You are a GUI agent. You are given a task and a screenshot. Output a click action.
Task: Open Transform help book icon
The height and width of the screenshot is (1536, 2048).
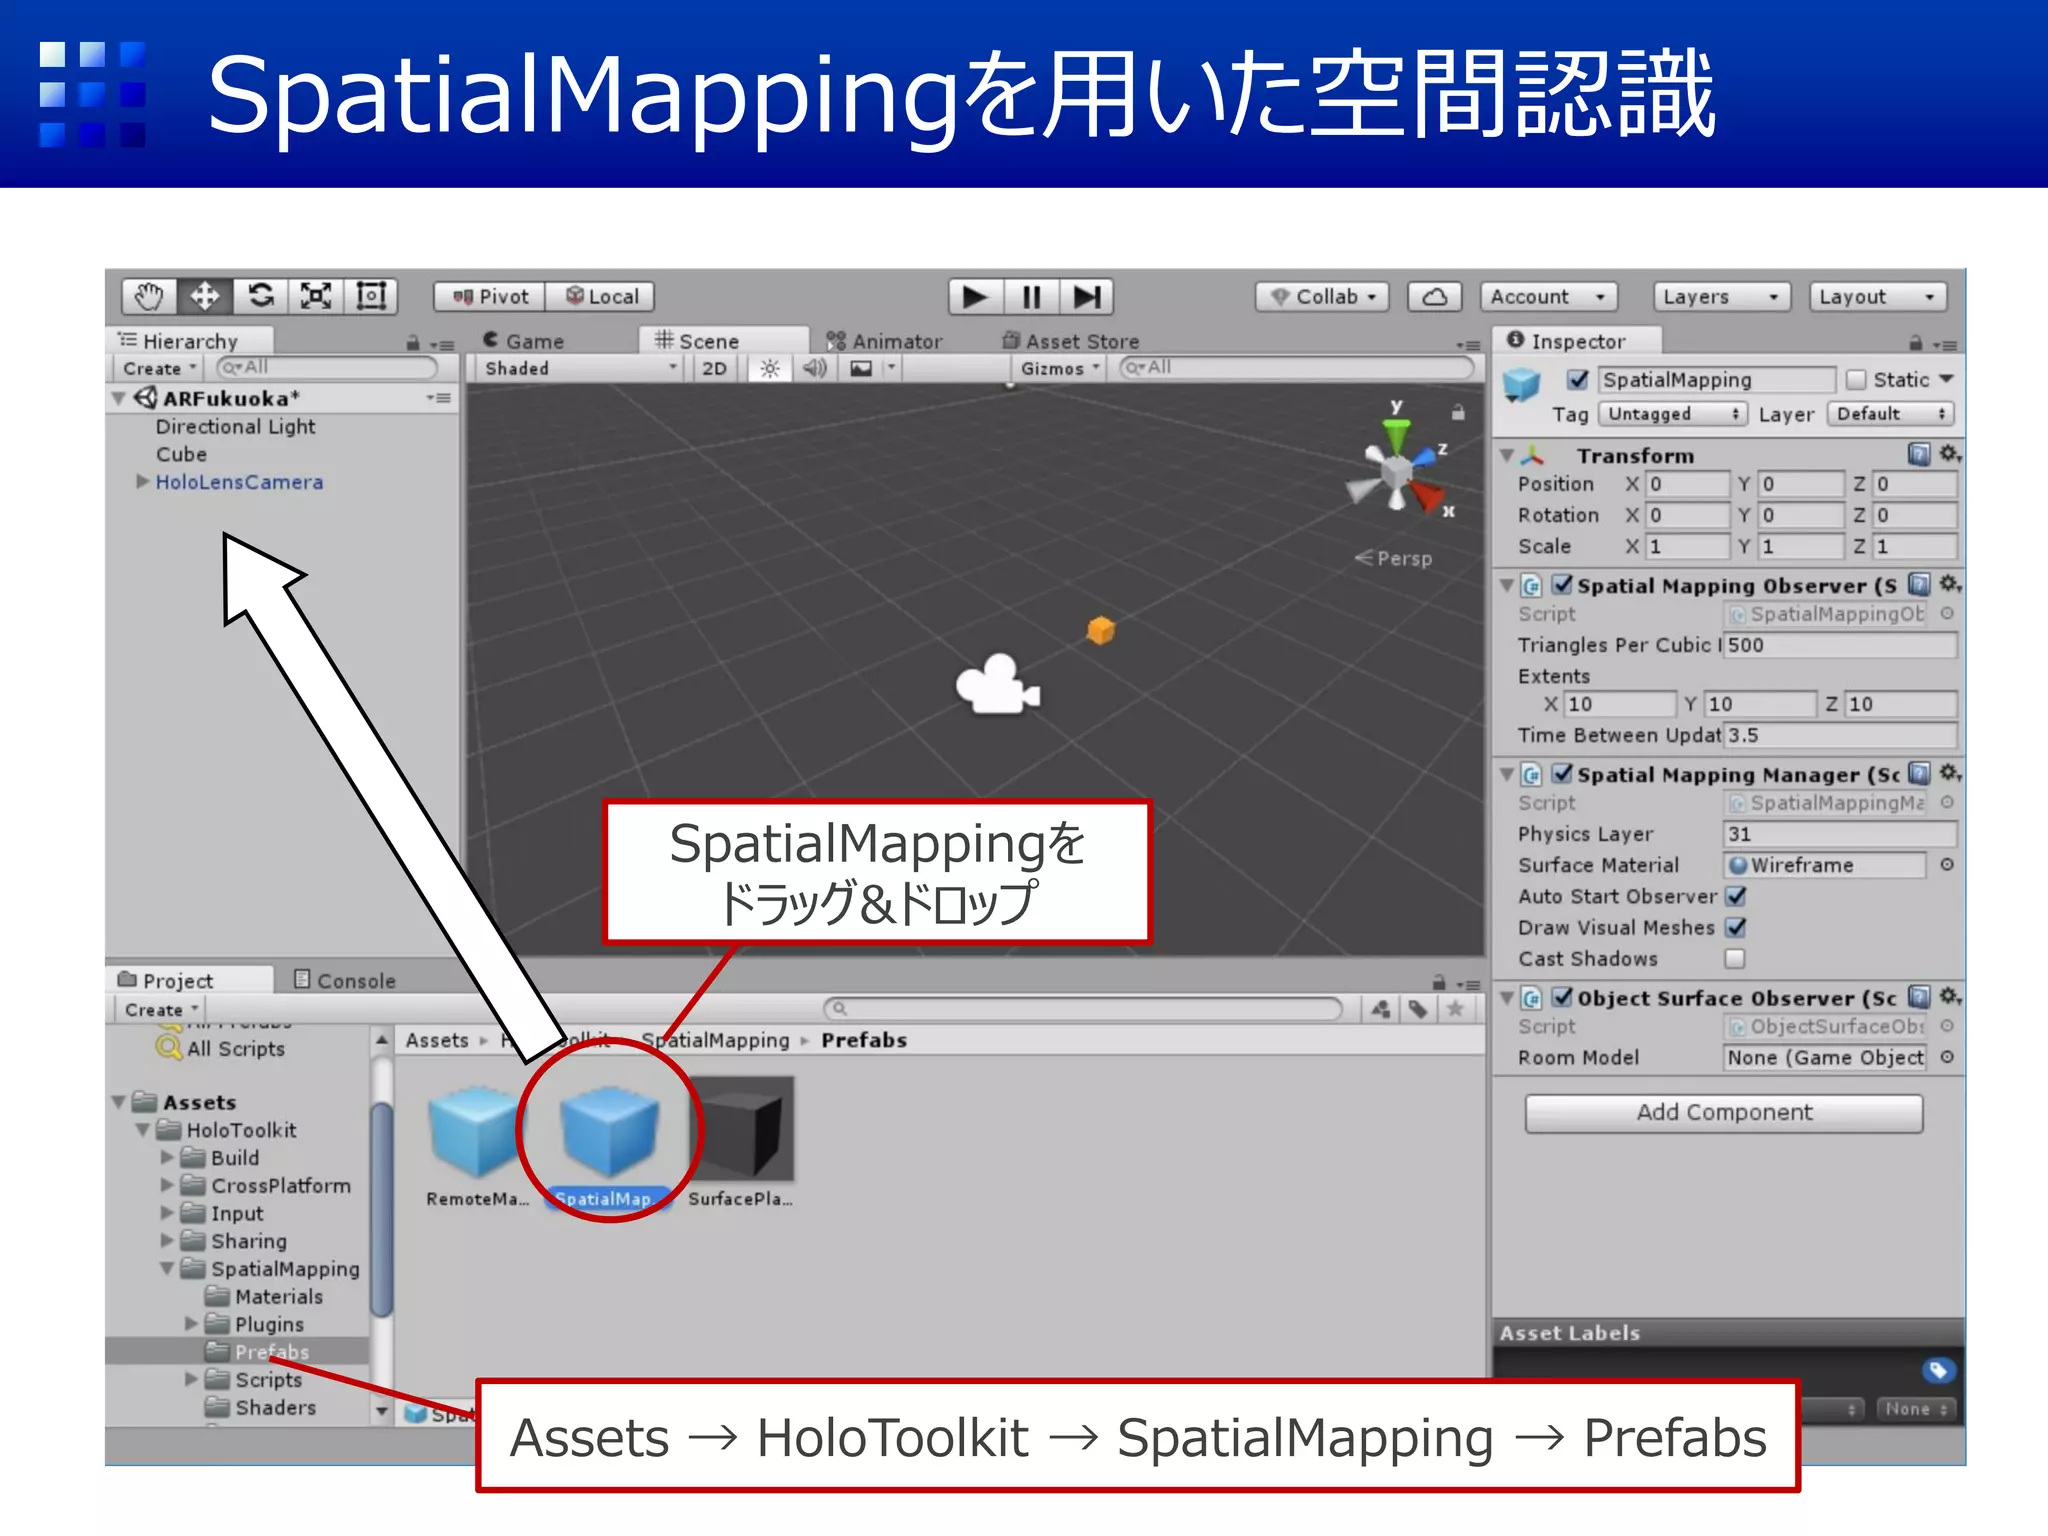[x=1919, y=455]
